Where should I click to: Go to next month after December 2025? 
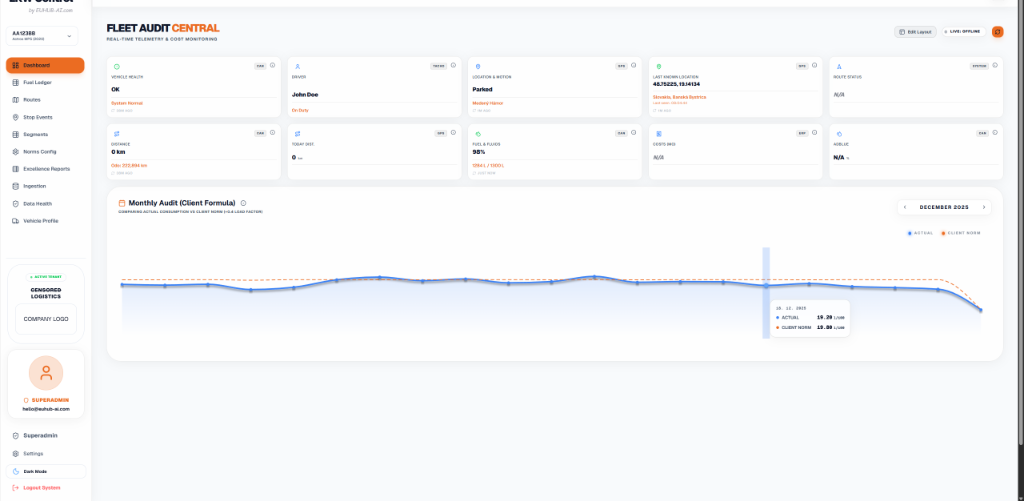[x=984, y=207]
